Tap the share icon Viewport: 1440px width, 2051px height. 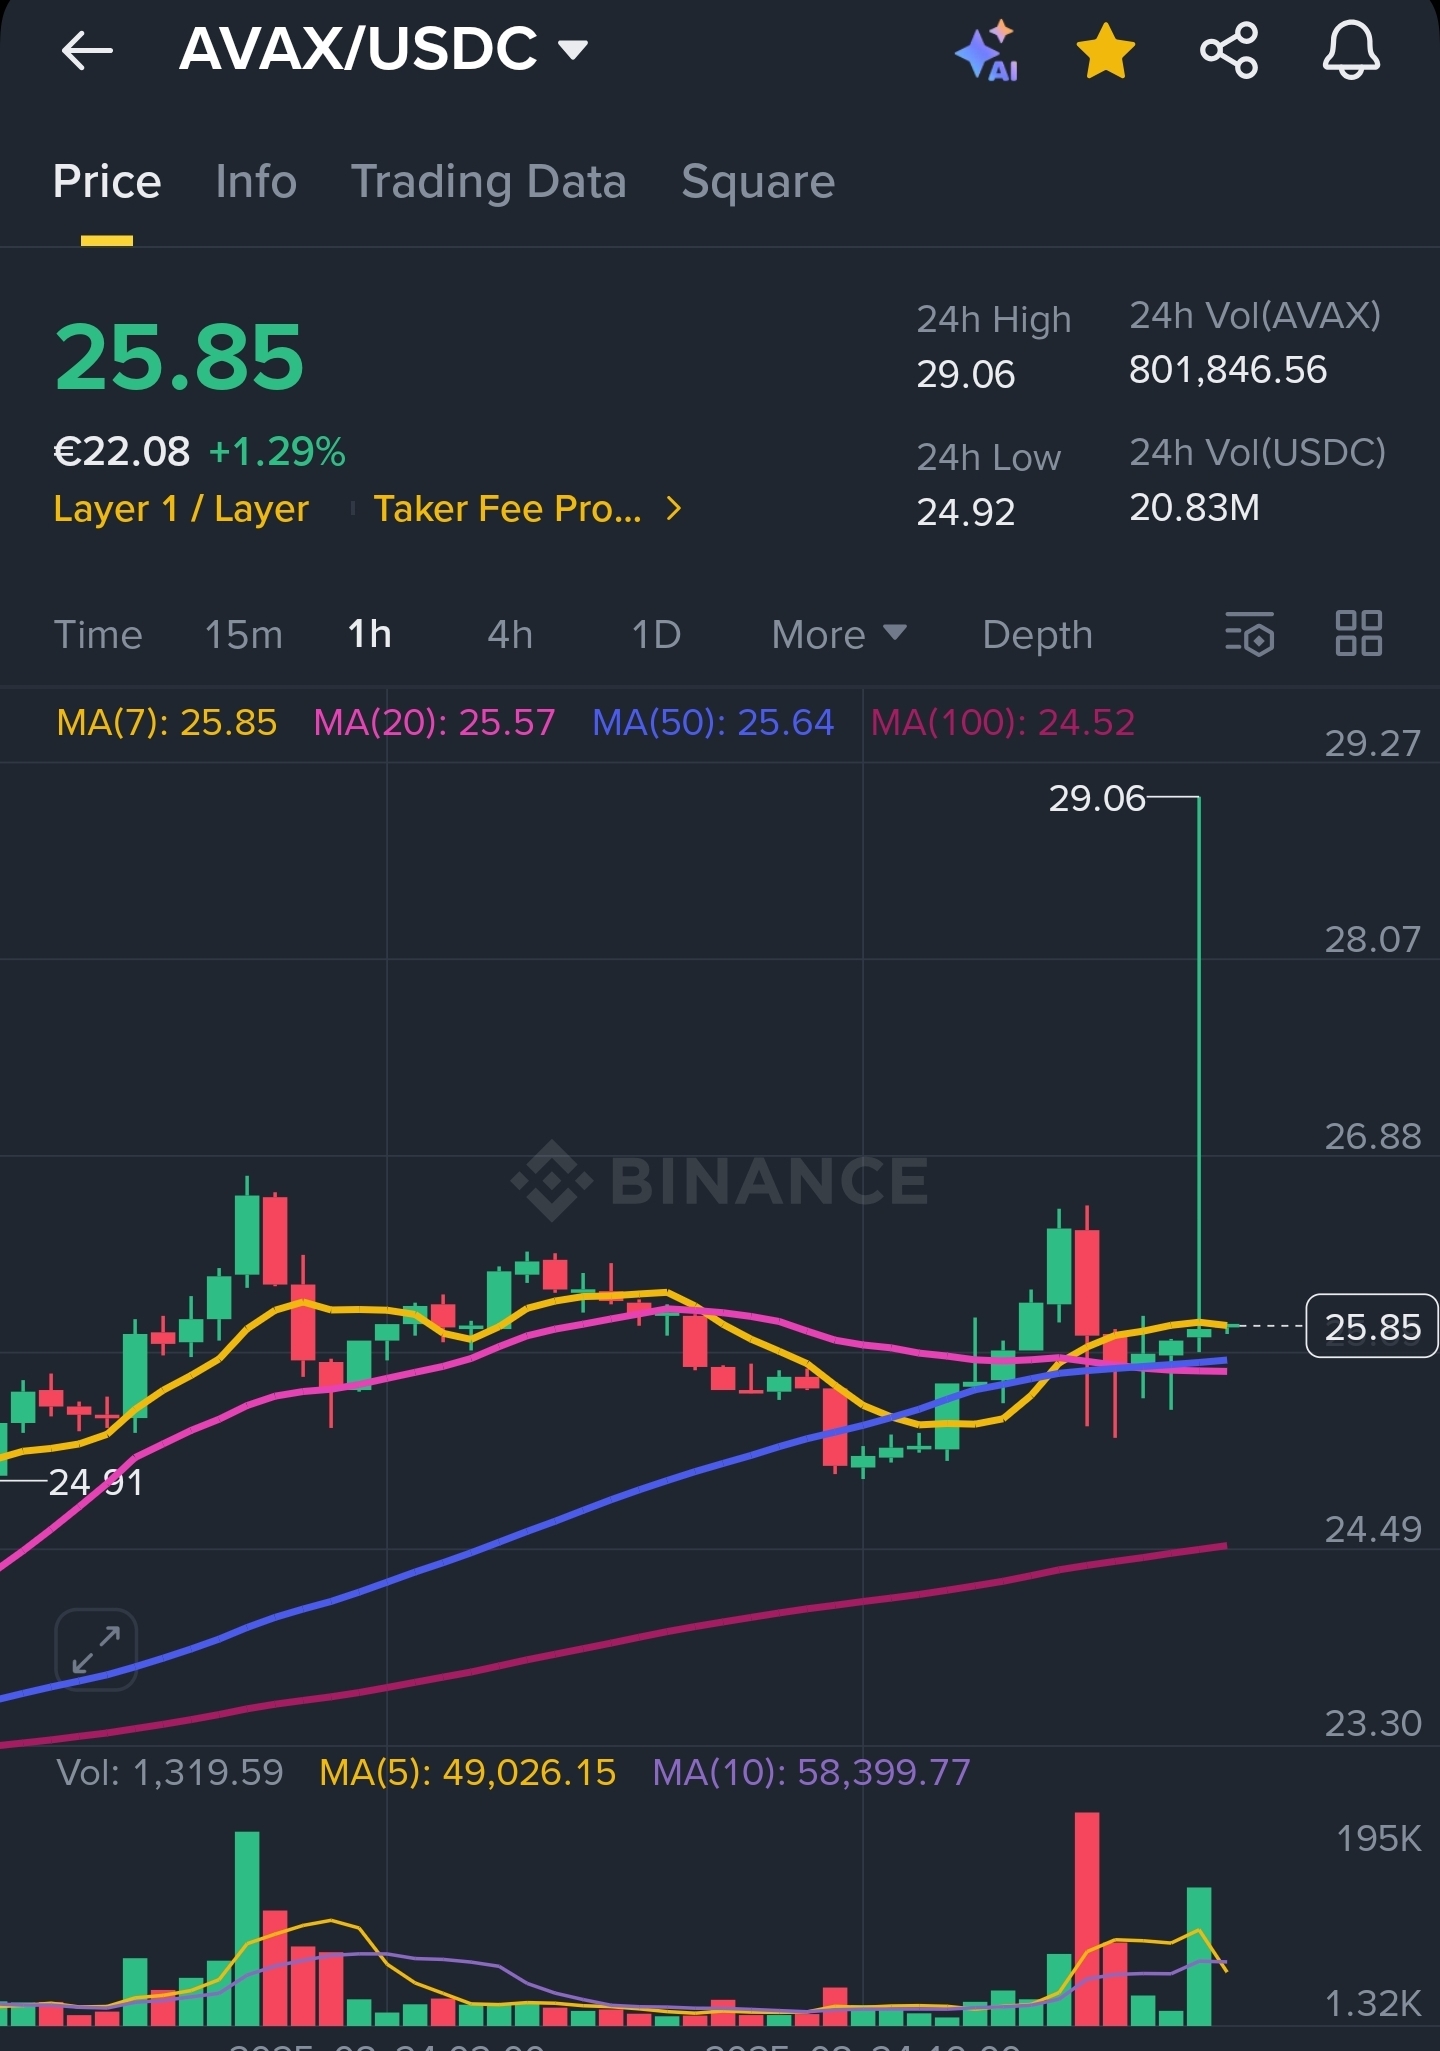tap(1229, 50)
